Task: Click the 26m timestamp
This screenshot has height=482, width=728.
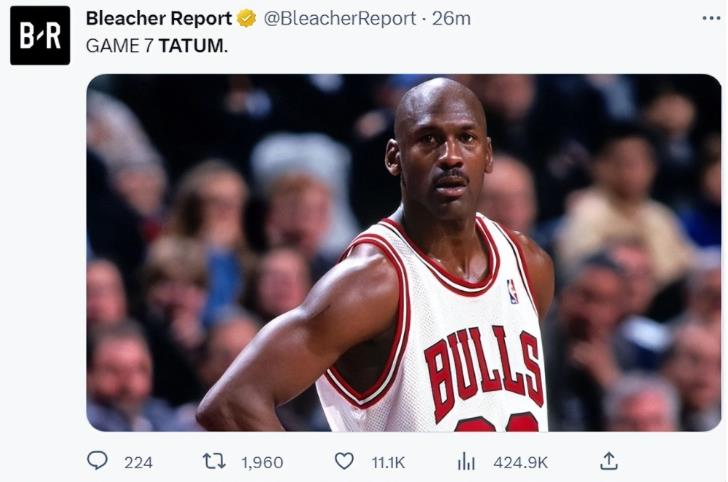Action: (x=451, y=19)
